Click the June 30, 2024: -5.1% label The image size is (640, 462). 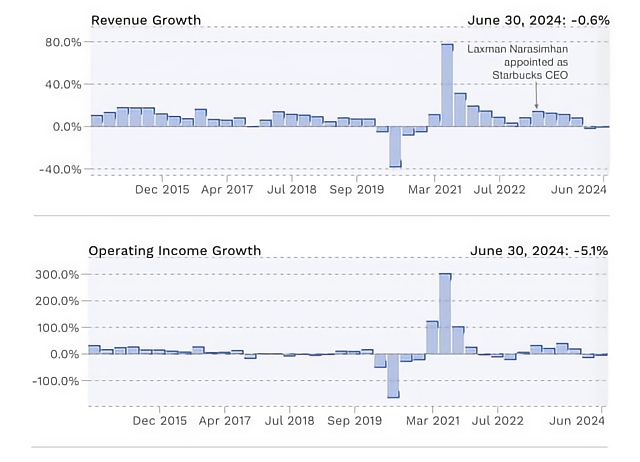539,250
